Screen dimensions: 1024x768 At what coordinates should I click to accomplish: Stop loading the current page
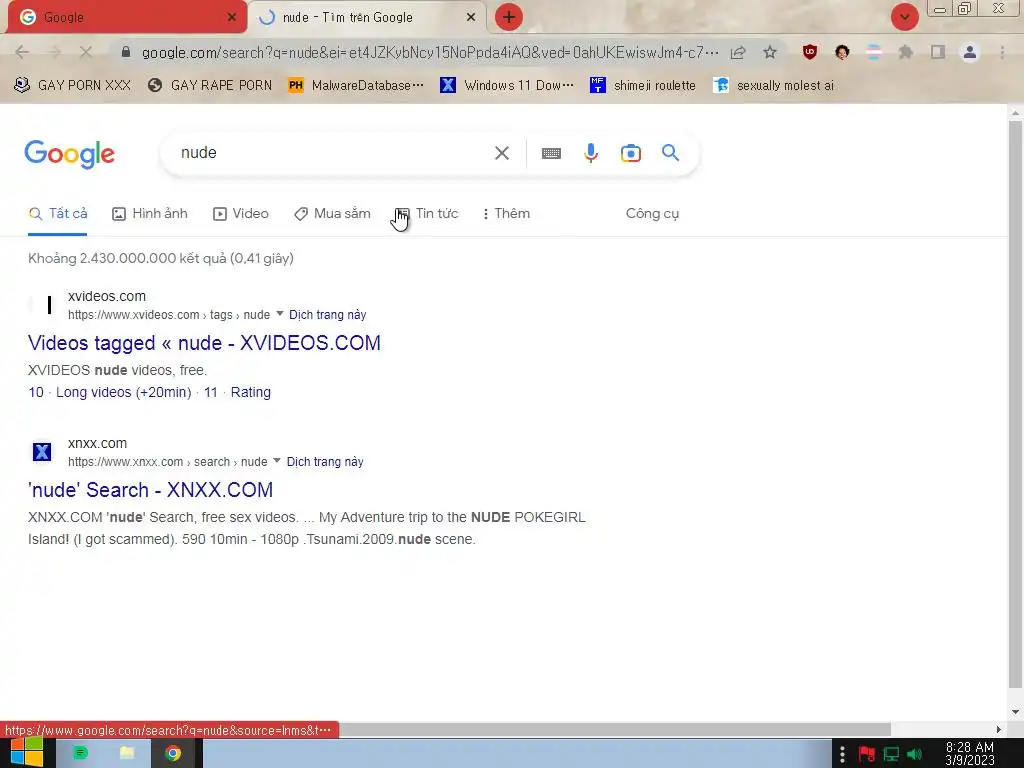(x=86, y=52)
